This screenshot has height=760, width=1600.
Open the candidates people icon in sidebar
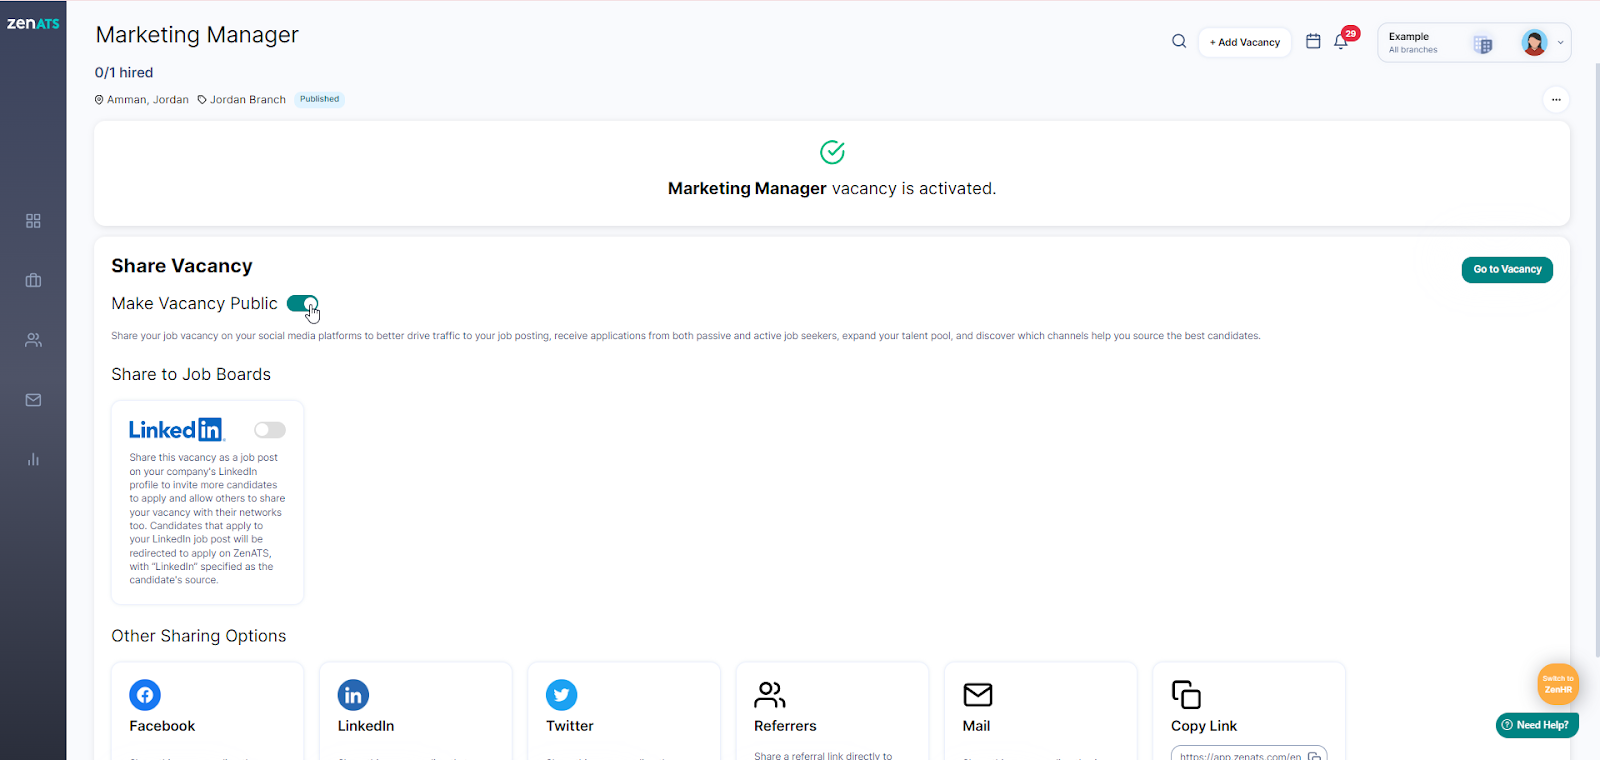(33, 340)
